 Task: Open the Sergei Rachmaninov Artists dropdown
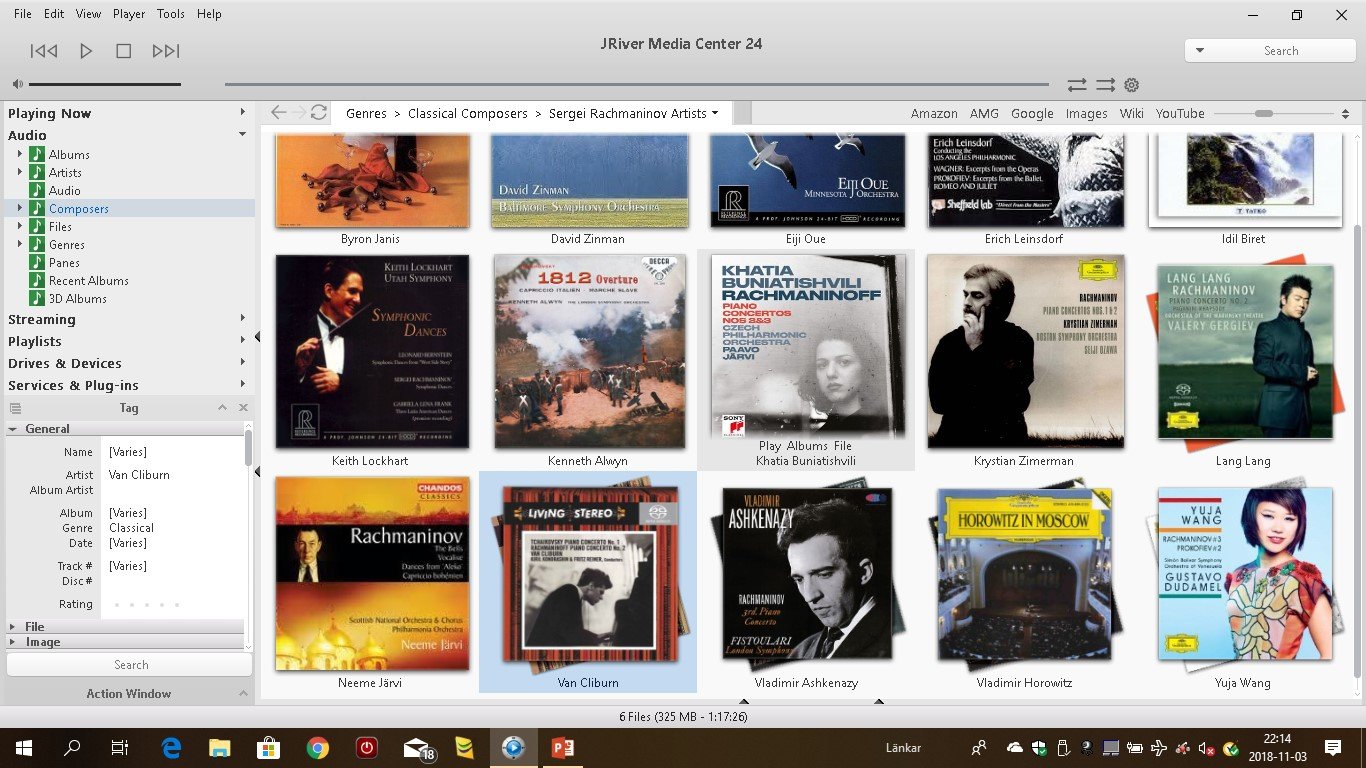point(715,114)
